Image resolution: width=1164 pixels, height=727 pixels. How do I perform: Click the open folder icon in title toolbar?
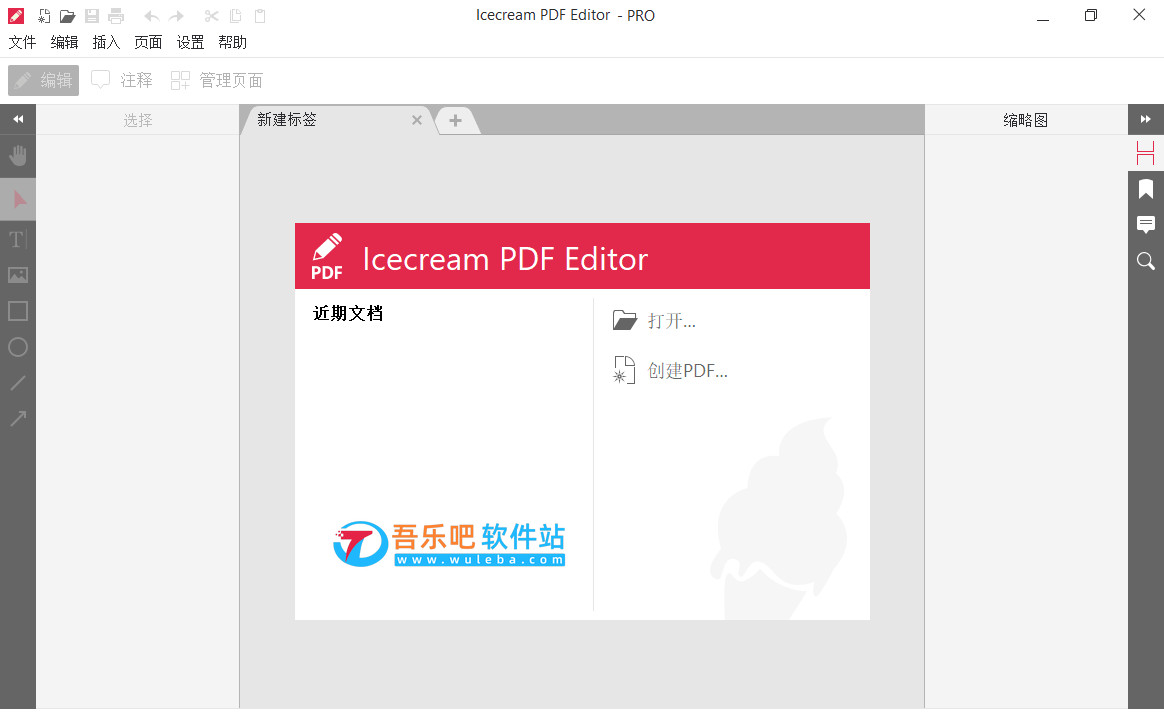(x=68, y=16)
